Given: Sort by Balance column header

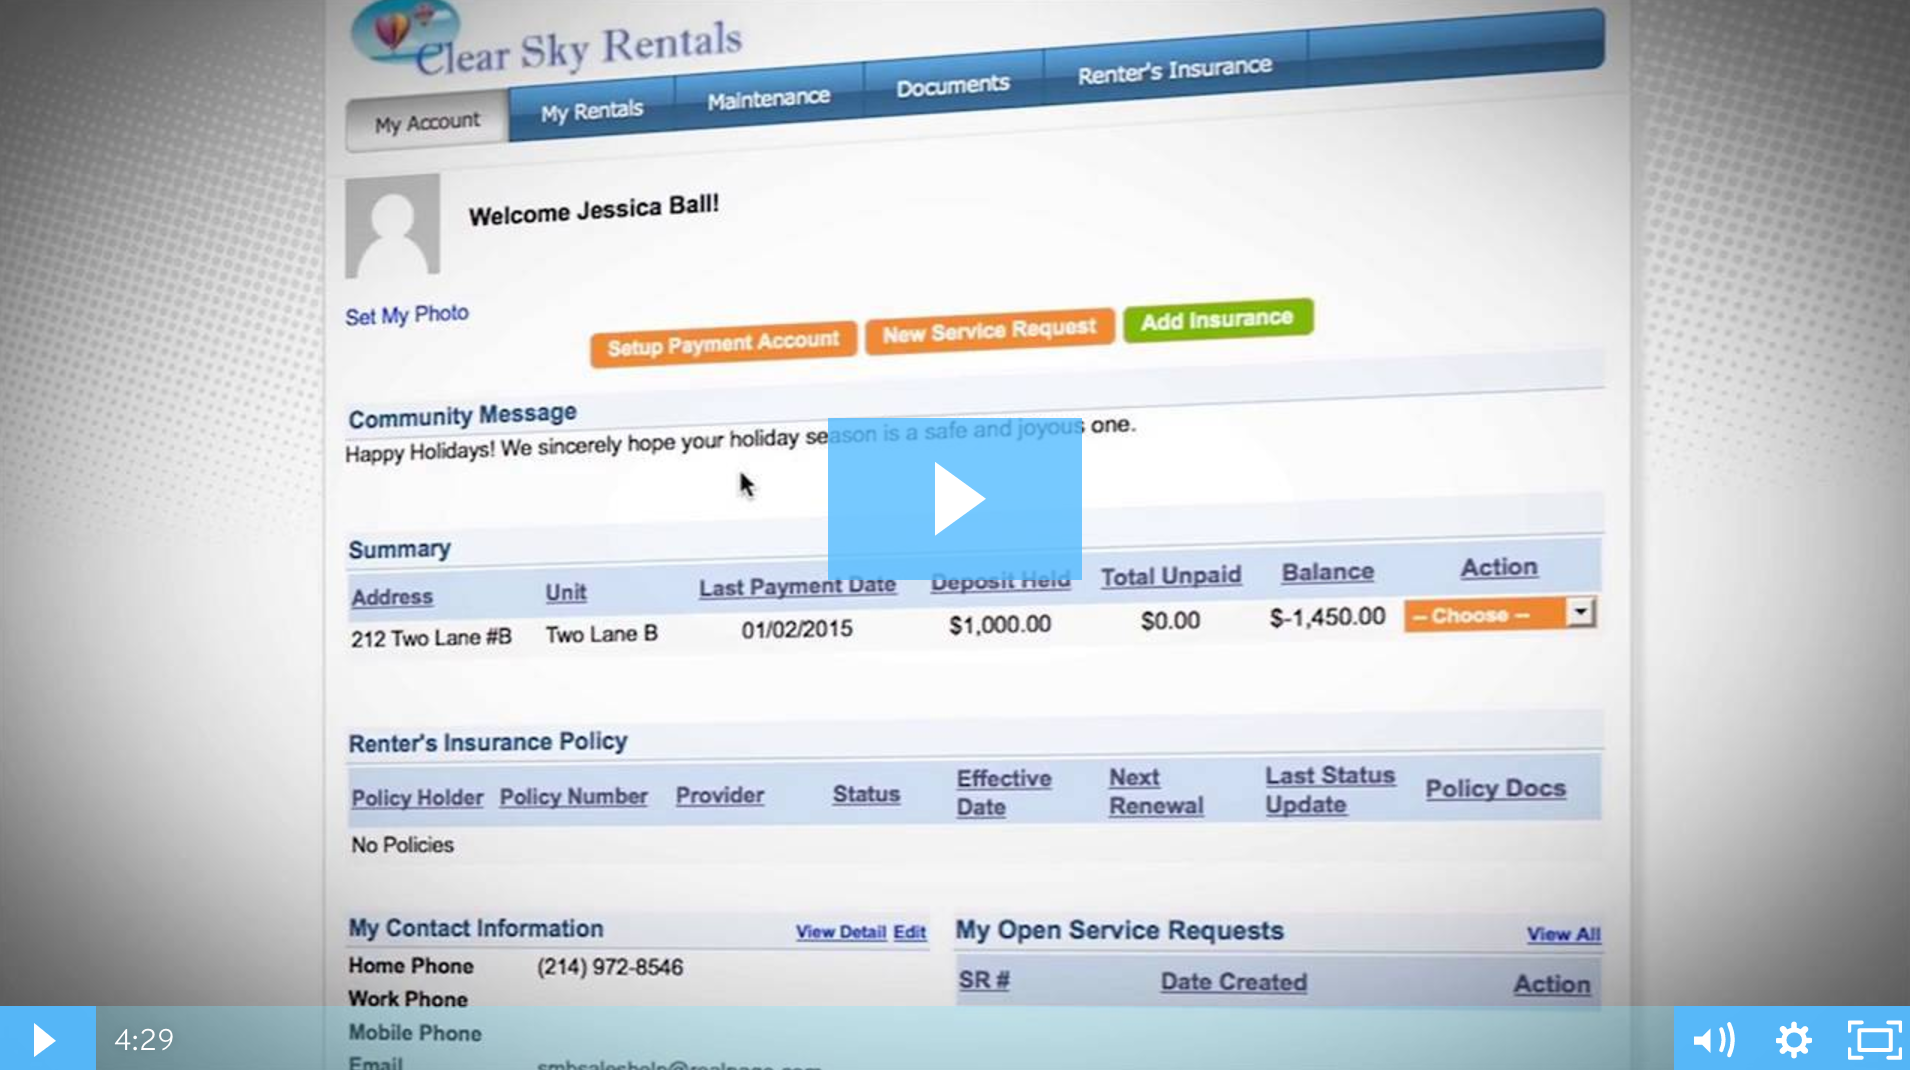Looking at the screenshot, I should [1328, 572].
